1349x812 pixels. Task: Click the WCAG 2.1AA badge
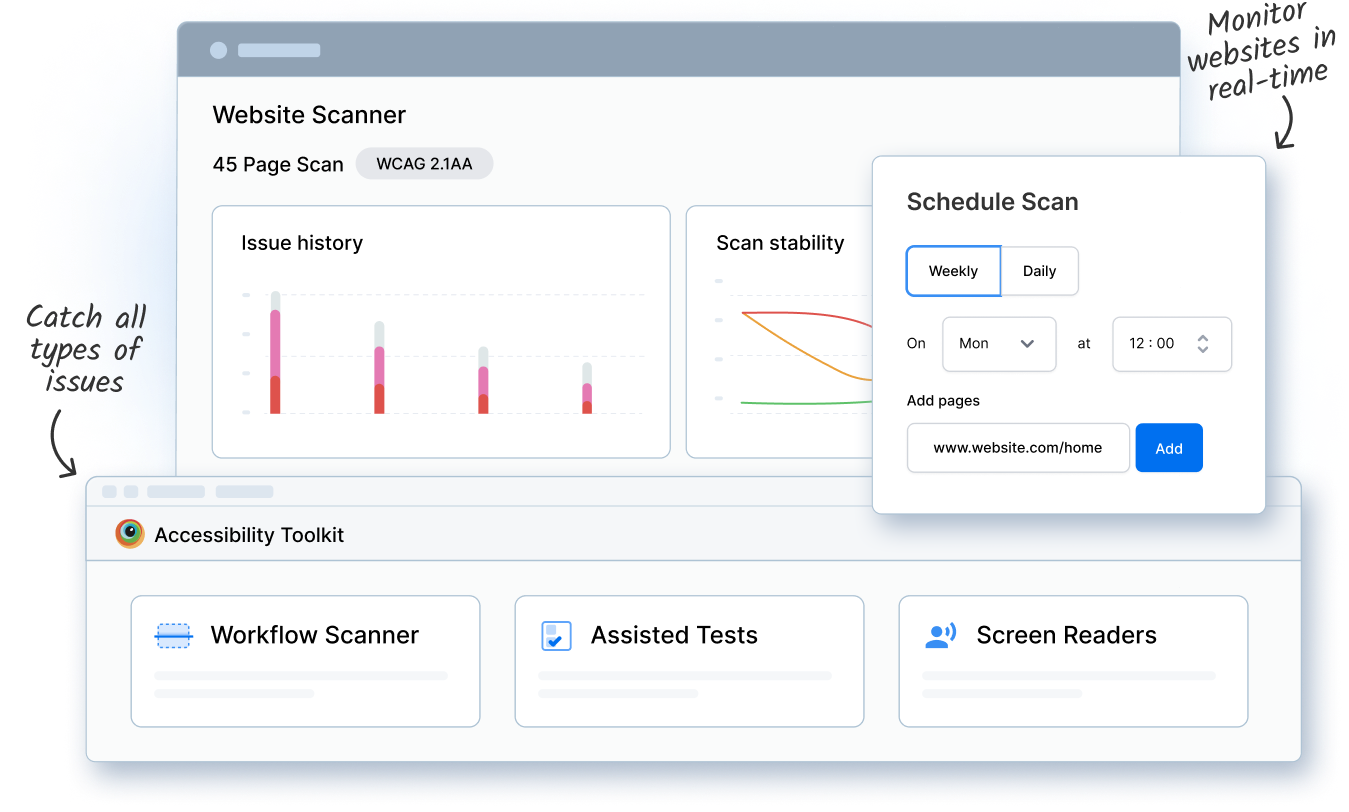(x=424, y=164)
